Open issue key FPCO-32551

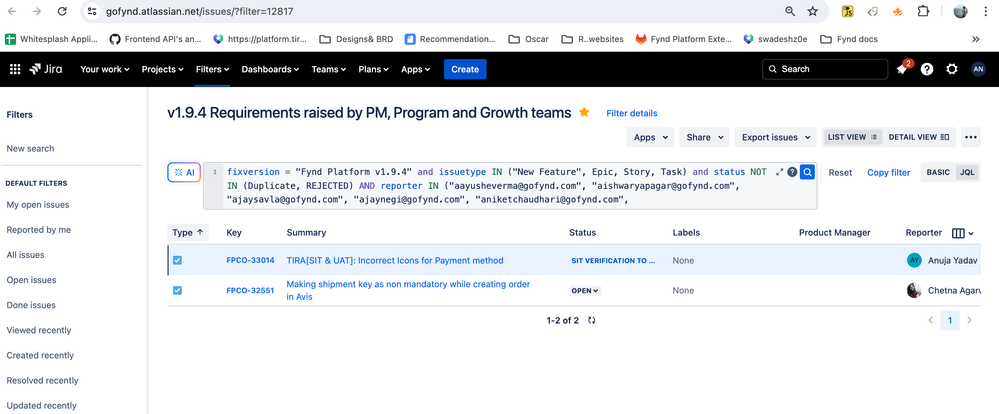250,290
